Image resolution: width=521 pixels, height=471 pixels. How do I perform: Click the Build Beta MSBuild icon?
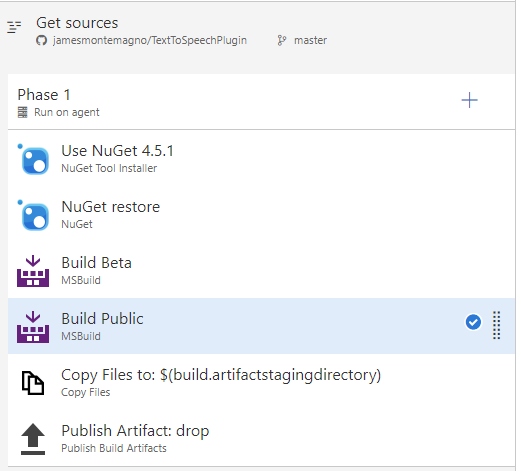(x=33, y=271)
